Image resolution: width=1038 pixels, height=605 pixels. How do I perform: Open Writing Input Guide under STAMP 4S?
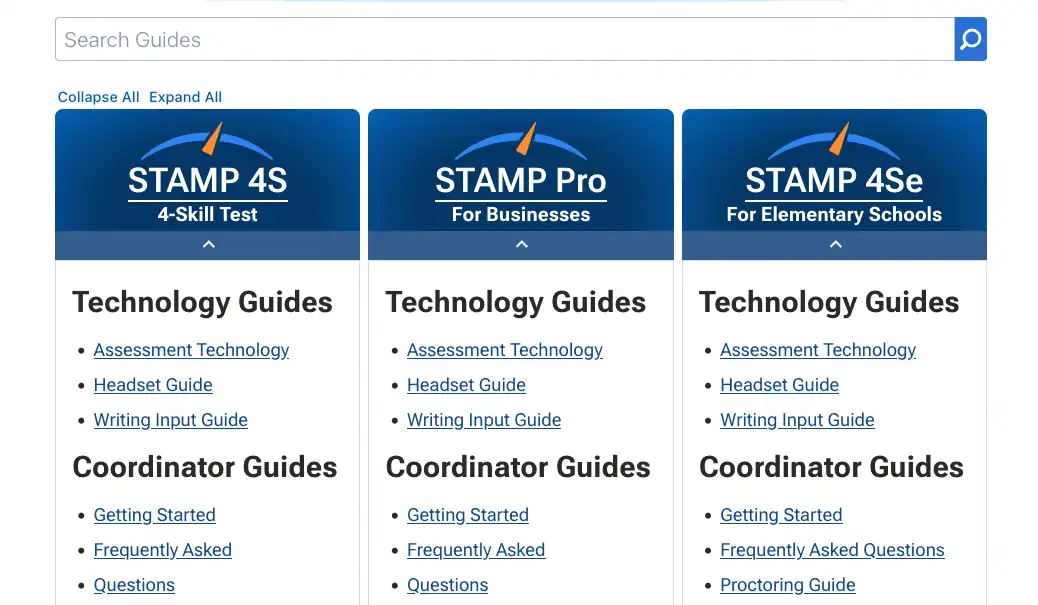170,420
